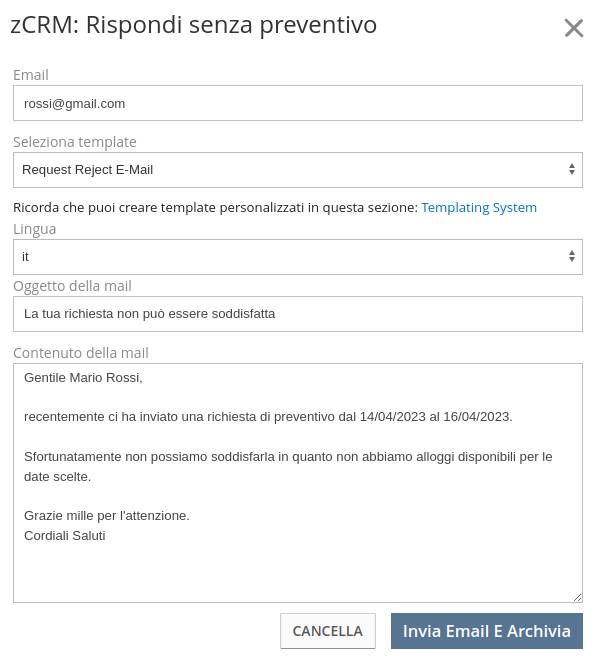This screenshot has height=656, width=596.
Task: Click the "Grazie mille per l'attenzione." text line
Action: 107,515
